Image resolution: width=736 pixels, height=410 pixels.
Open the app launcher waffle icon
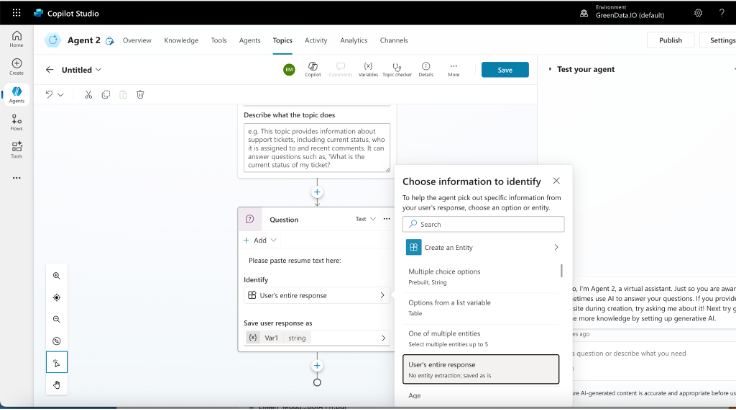[x=16, y=13]
